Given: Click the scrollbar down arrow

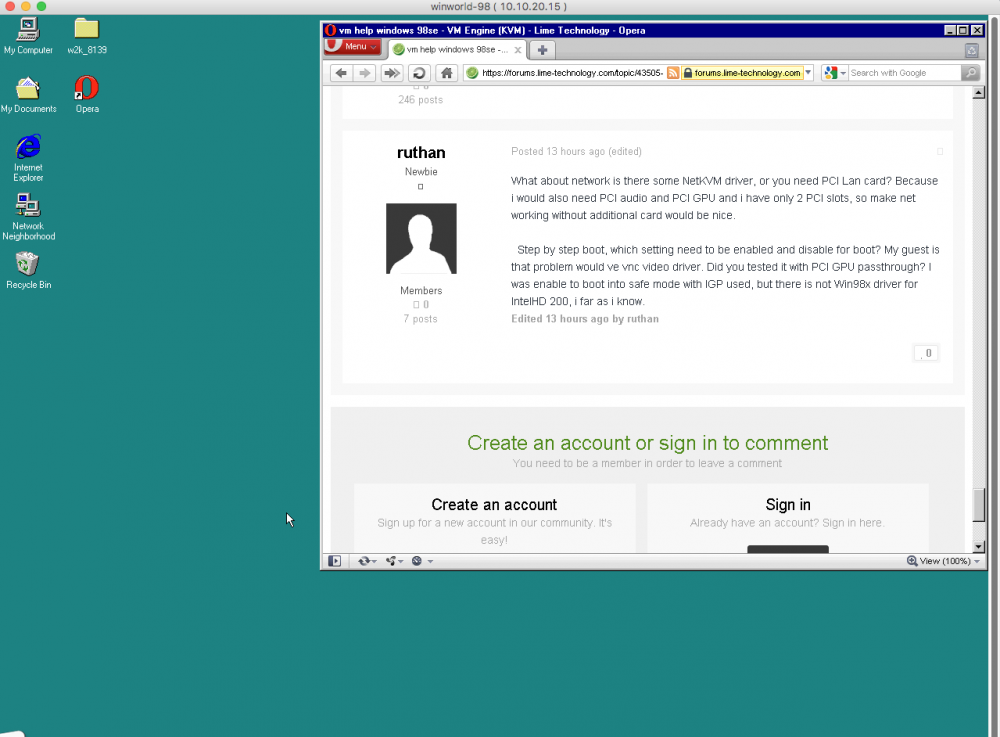Looking at the screenshot, I should click(978, 546).
